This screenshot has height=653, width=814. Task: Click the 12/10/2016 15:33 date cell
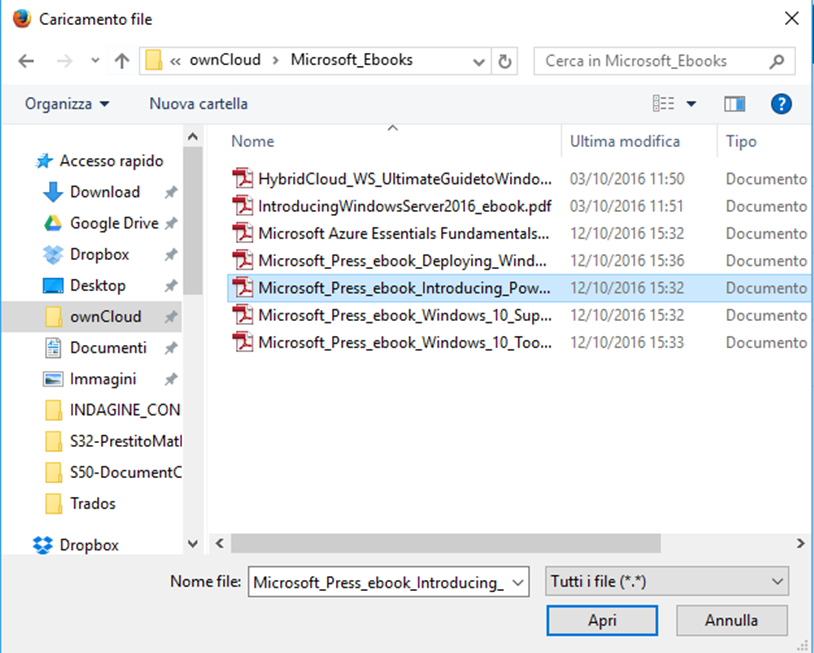(x=627, y=342)
